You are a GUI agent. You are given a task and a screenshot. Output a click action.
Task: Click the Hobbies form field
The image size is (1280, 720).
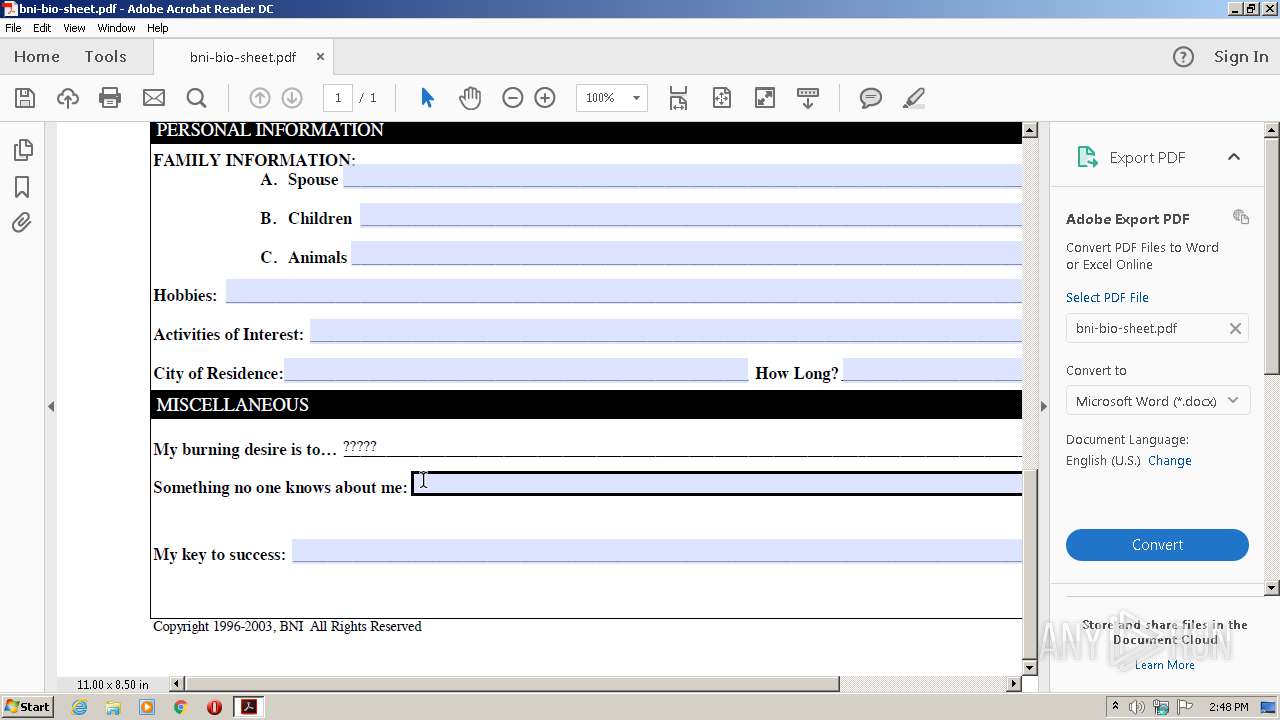pos(624,292)
